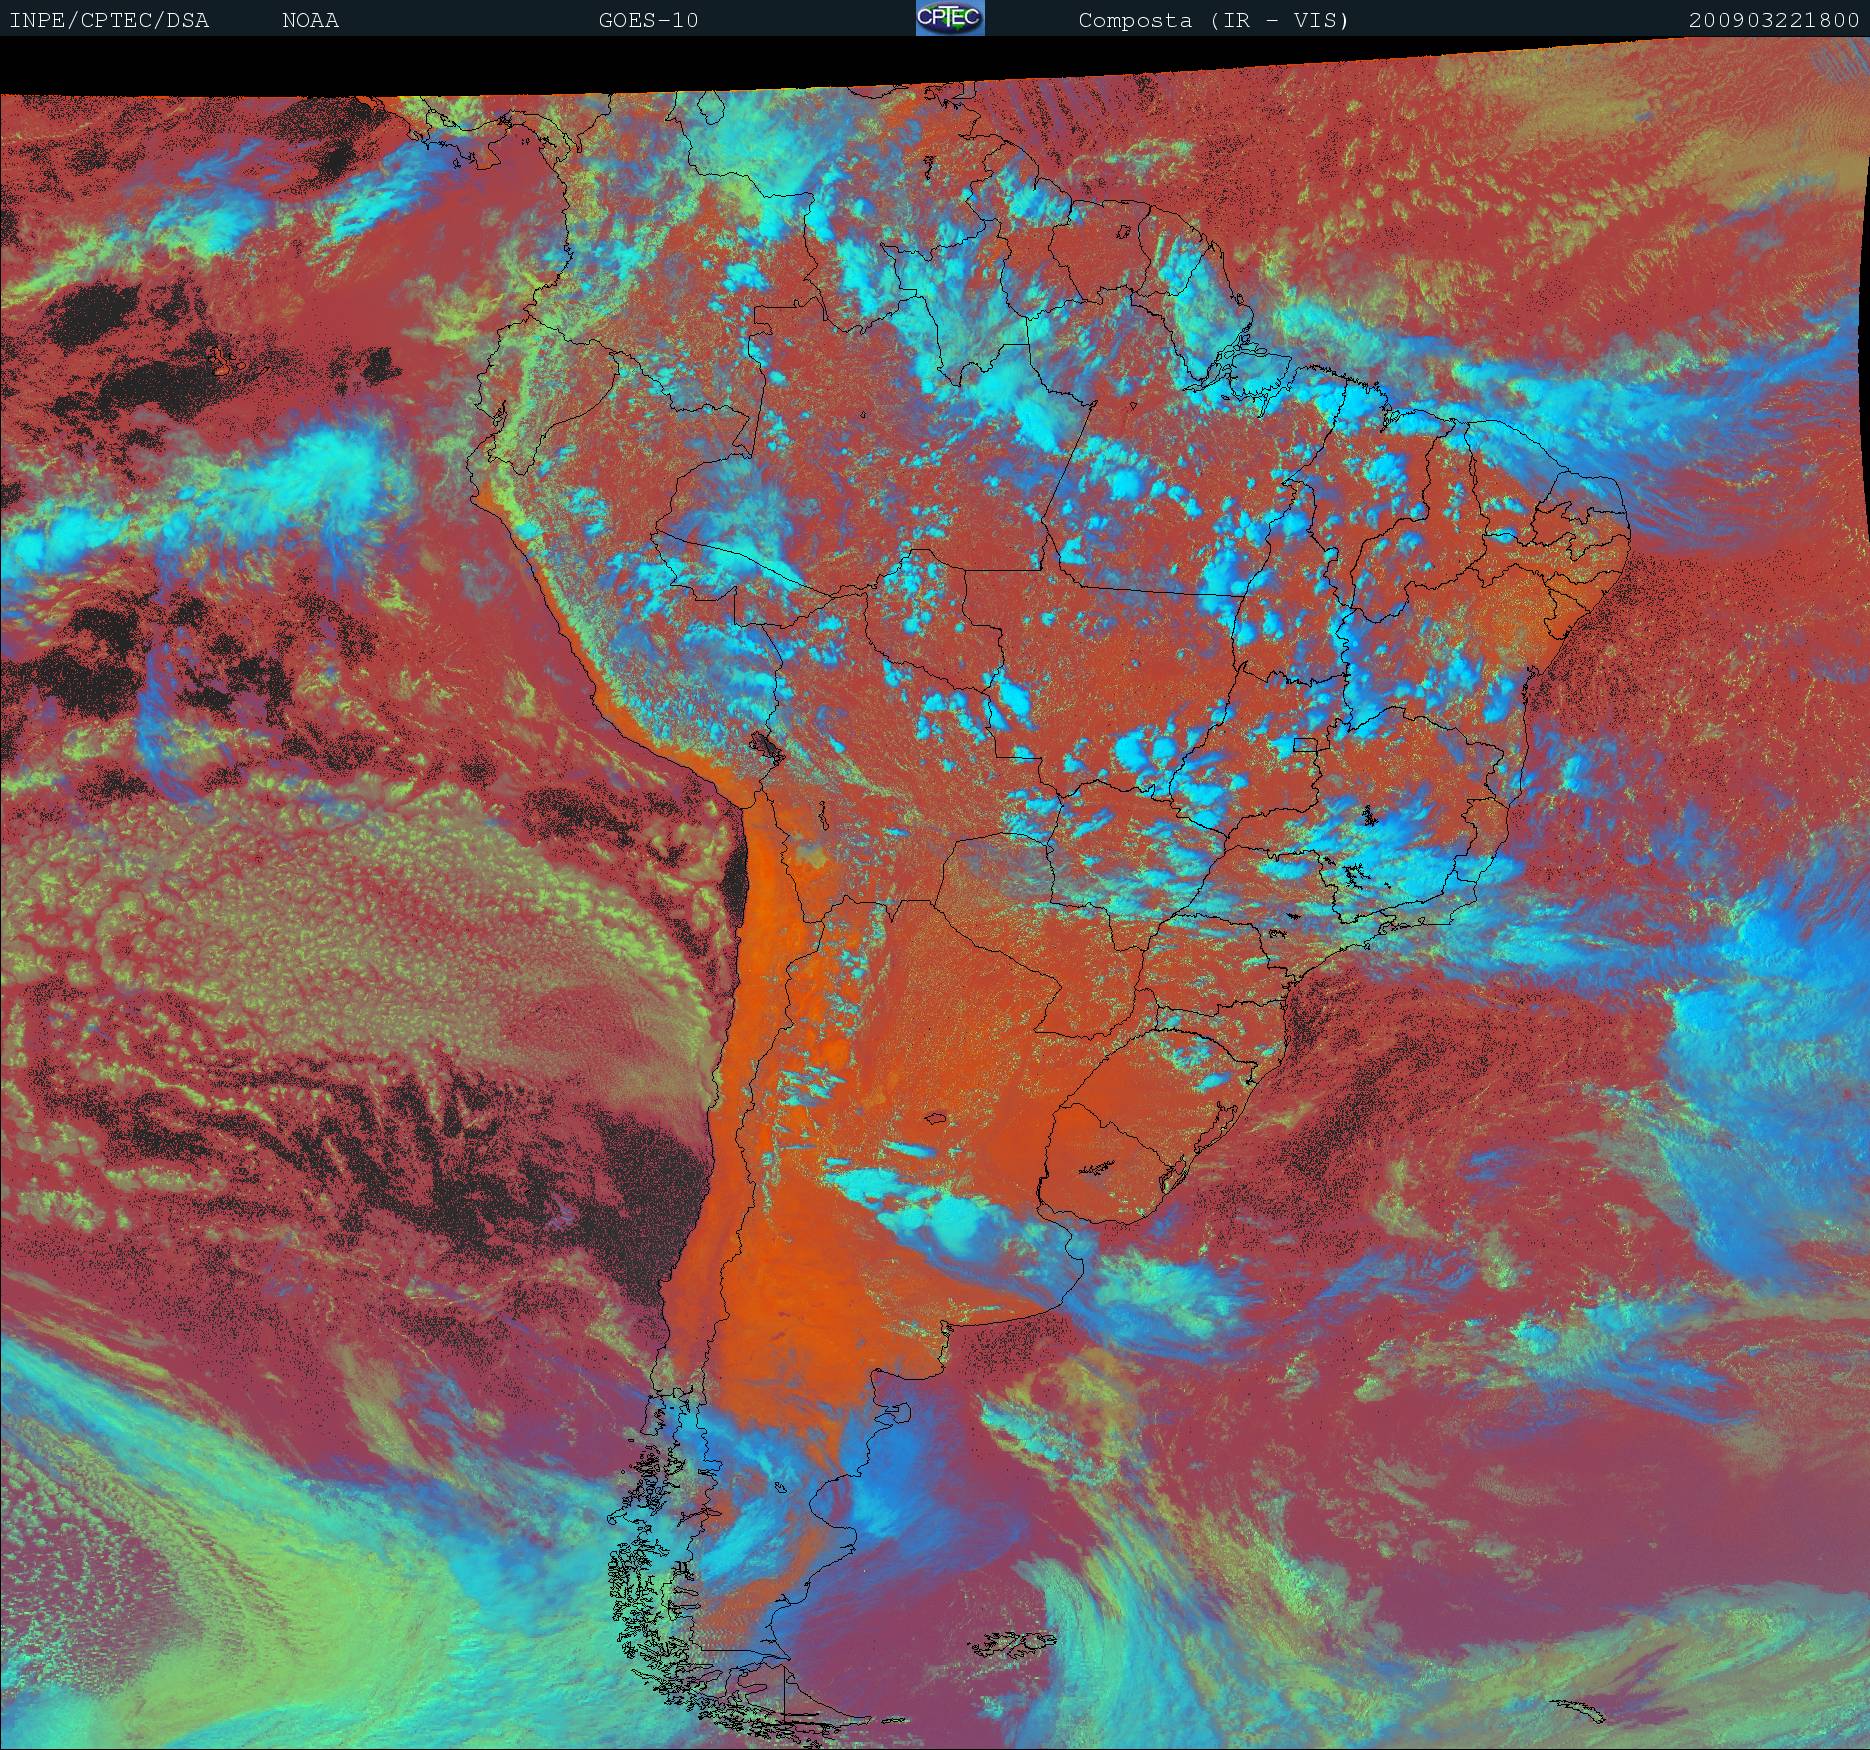Select the NOAA label in header

point(311,20)
